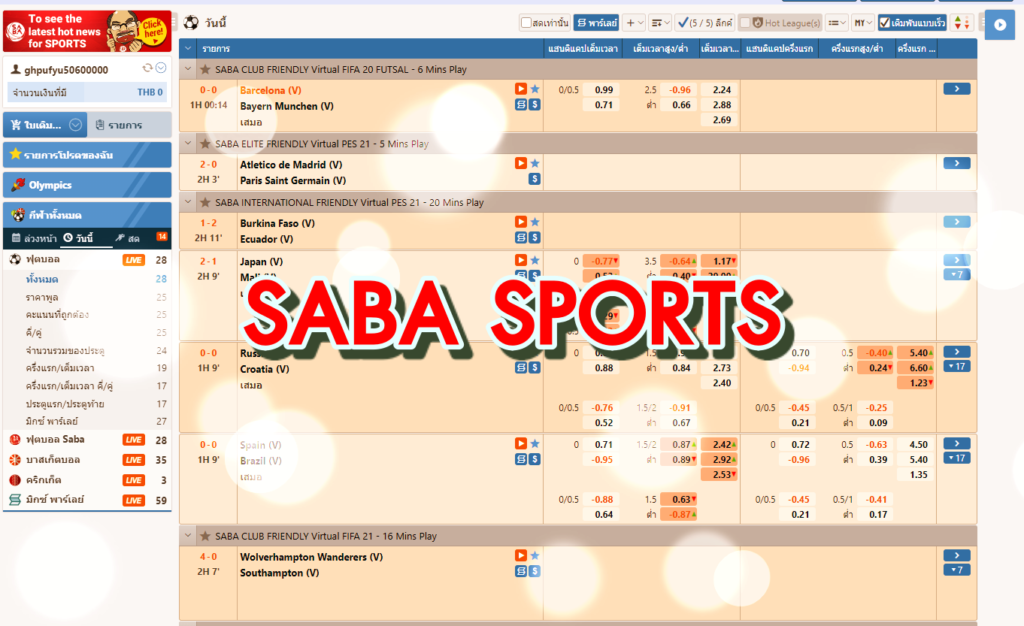Viewport: 1024px width, 626px height.
Task: Favorite the SABA INTERNATIONAL FRIENDLY league star
Action: click(204, 202)
